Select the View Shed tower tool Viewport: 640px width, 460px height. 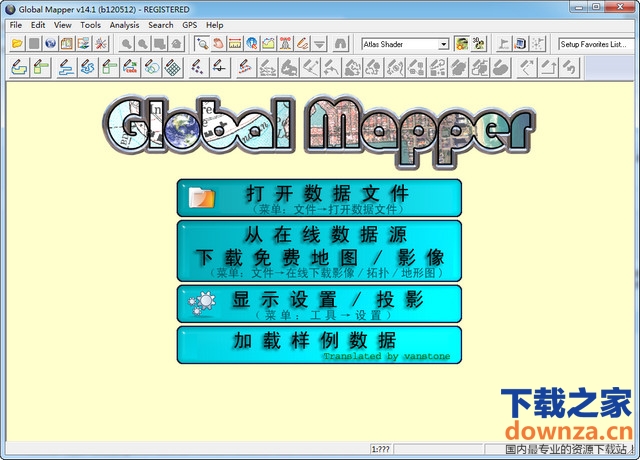[x=285, y=43]
